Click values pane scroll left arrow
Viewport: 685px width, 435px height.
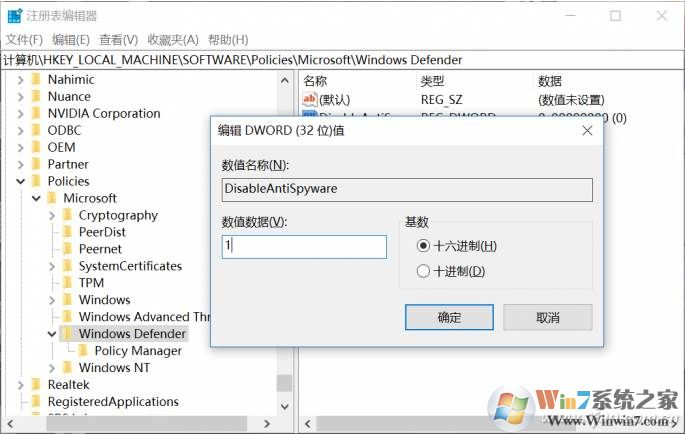[308, 424]
